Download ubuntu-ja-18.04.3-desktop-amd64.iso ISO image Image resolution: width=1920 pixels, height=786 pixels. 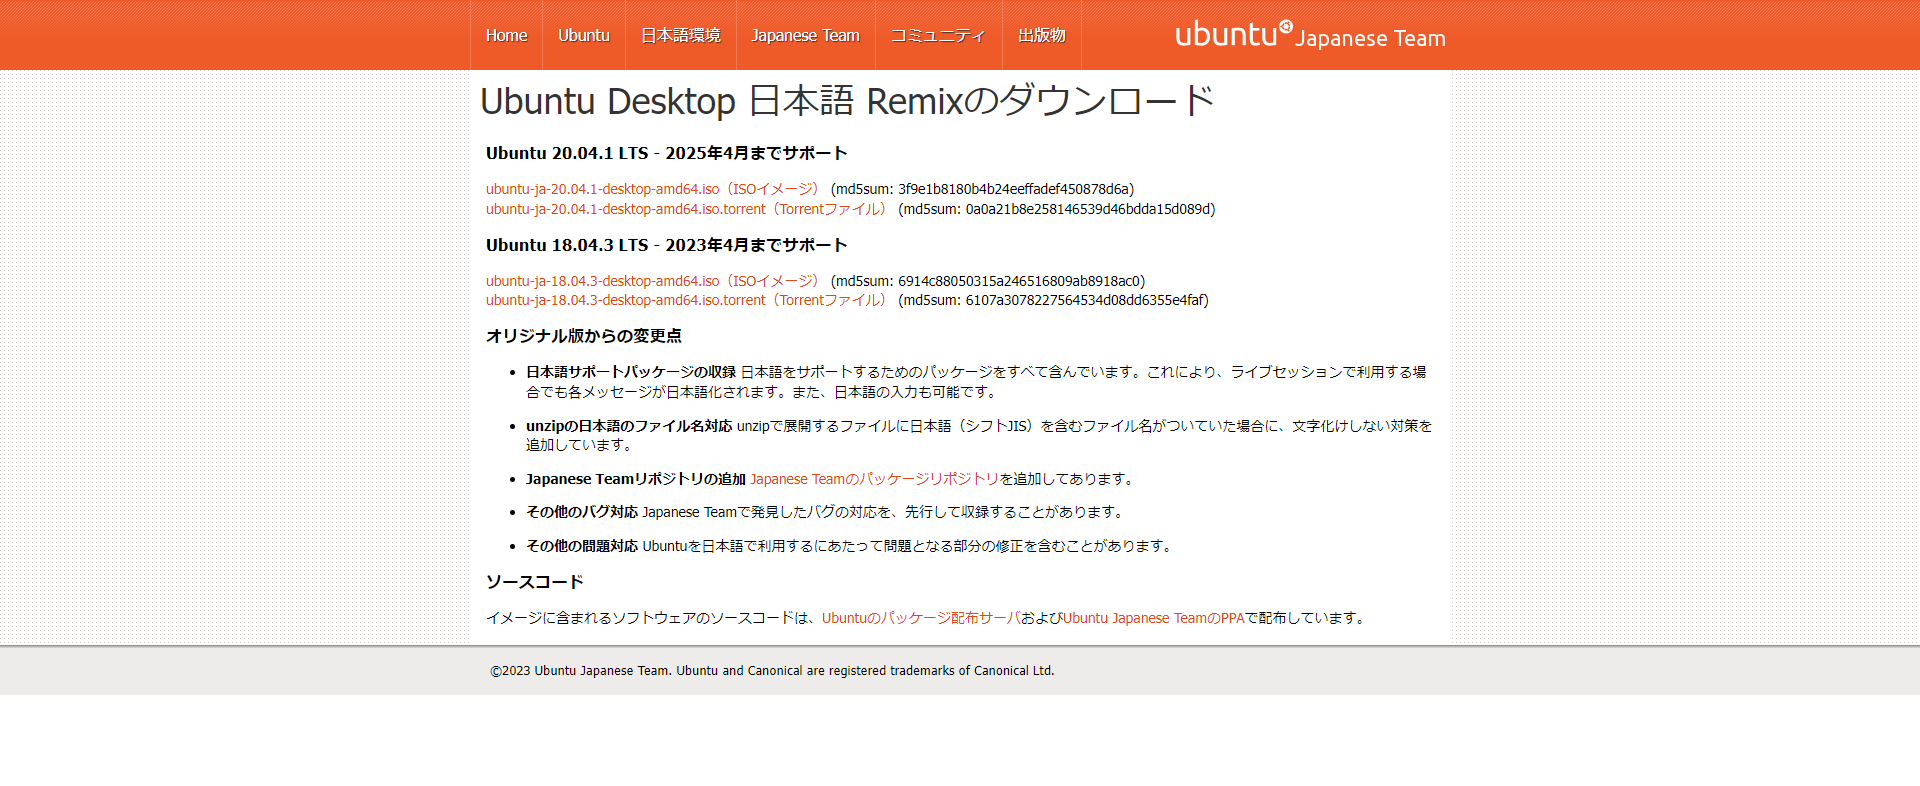tap(654, 281)
